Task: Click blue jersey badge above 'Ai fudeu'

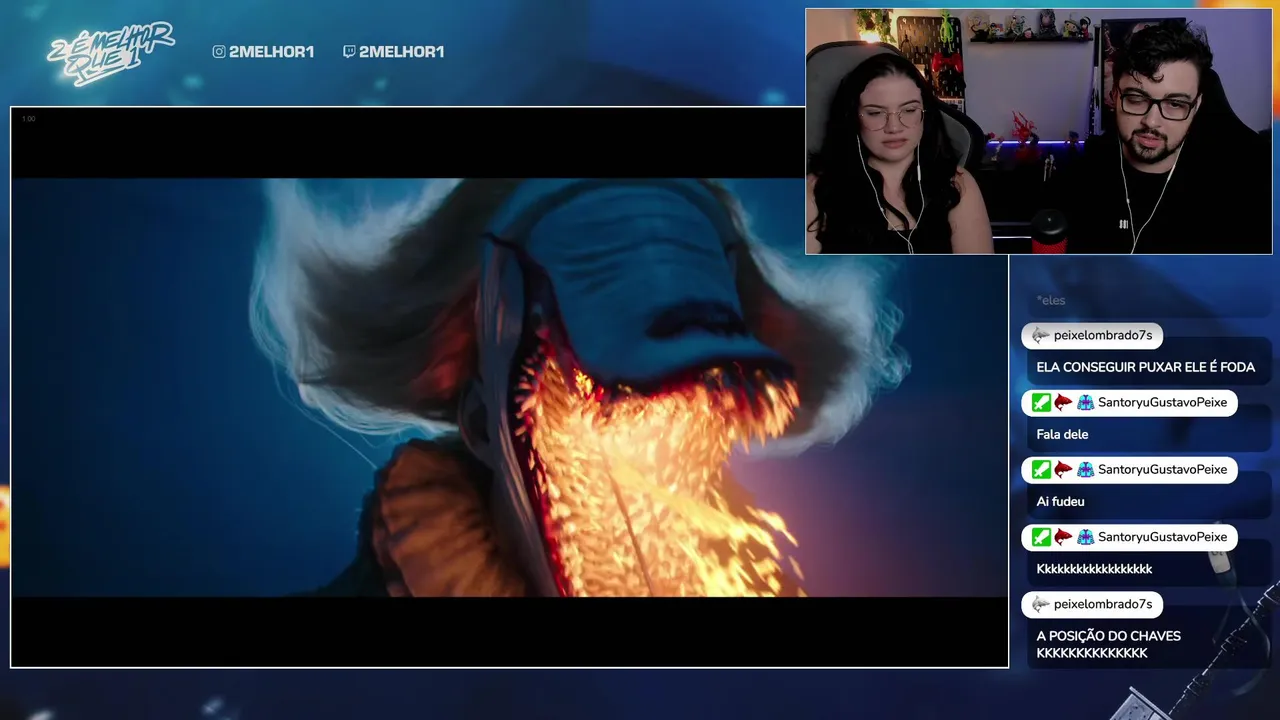Action: [x=1085, y=470]
